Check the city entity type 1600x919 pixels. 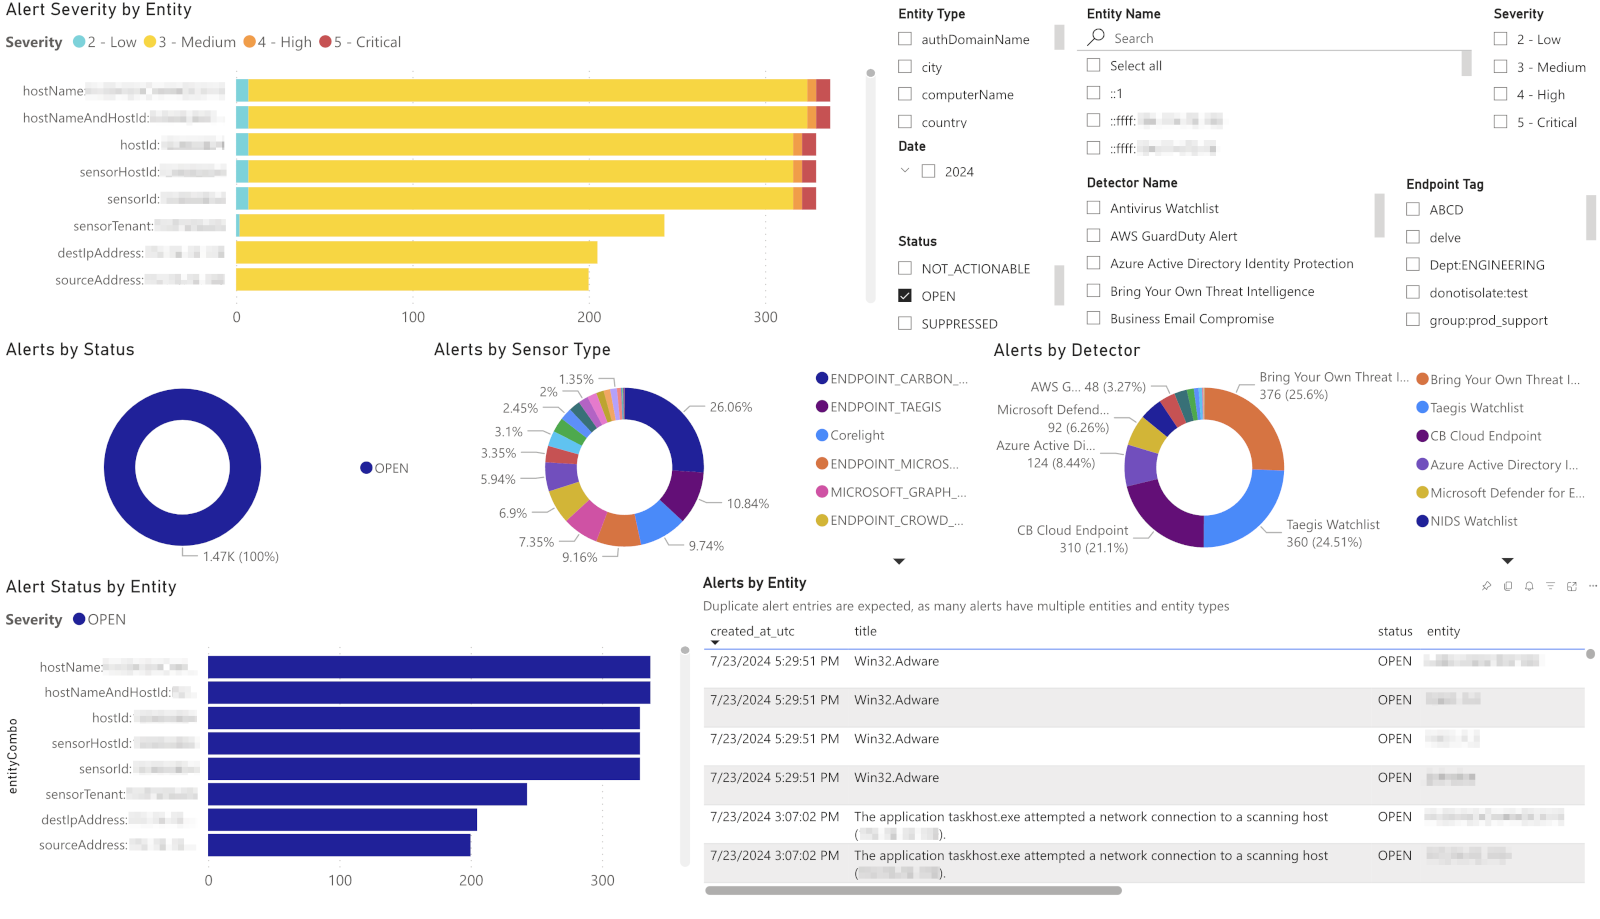point(905,67)
